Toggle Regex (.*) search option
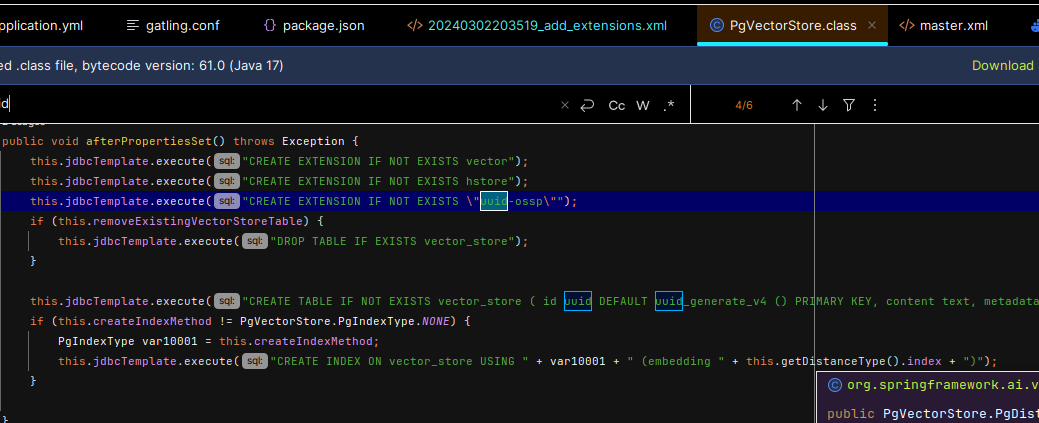1039x423 pixels. (x=669, y=105)
